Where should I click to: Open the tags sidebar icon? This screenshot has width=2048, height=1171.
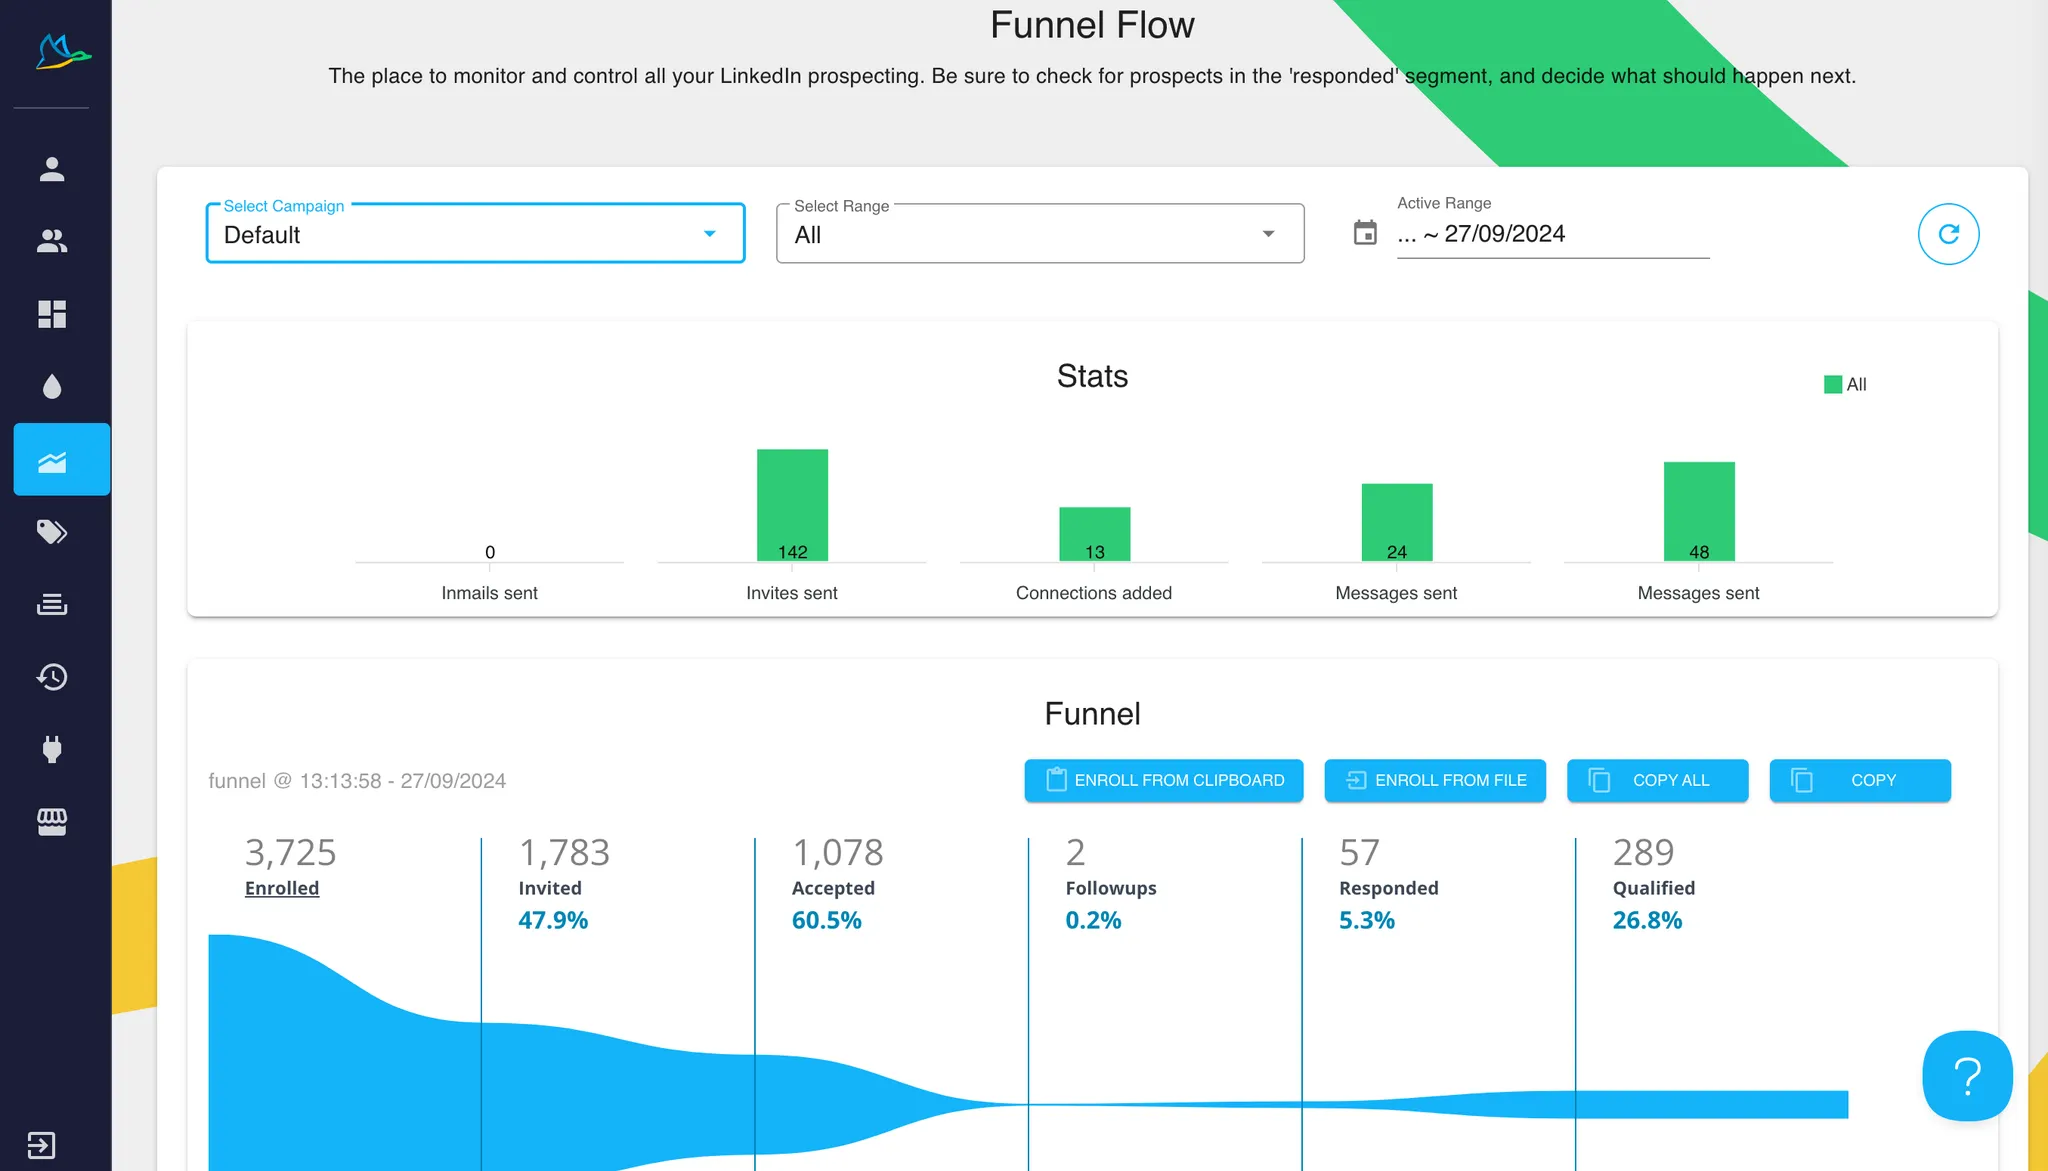[52, 532]
